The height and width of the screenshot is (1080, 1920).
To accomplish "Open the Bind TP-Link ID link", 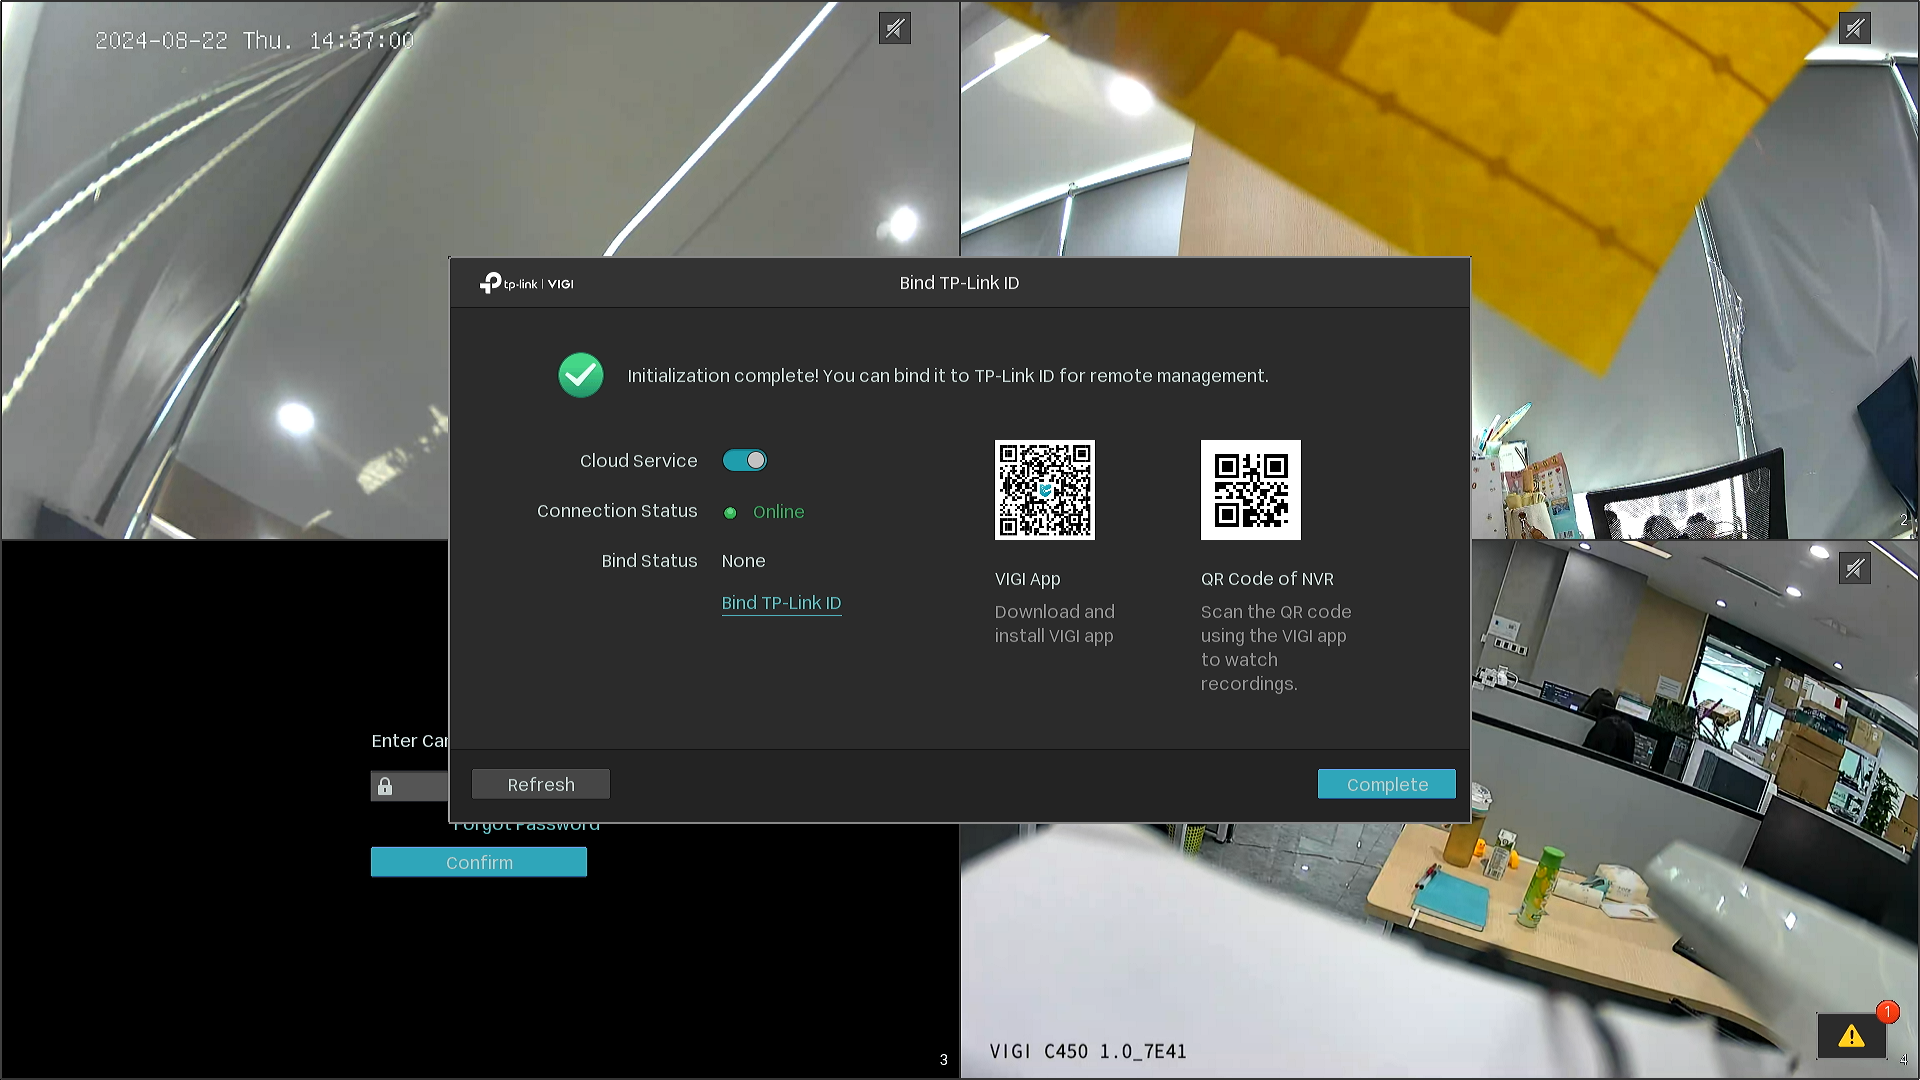I will (x=781, y=603).
